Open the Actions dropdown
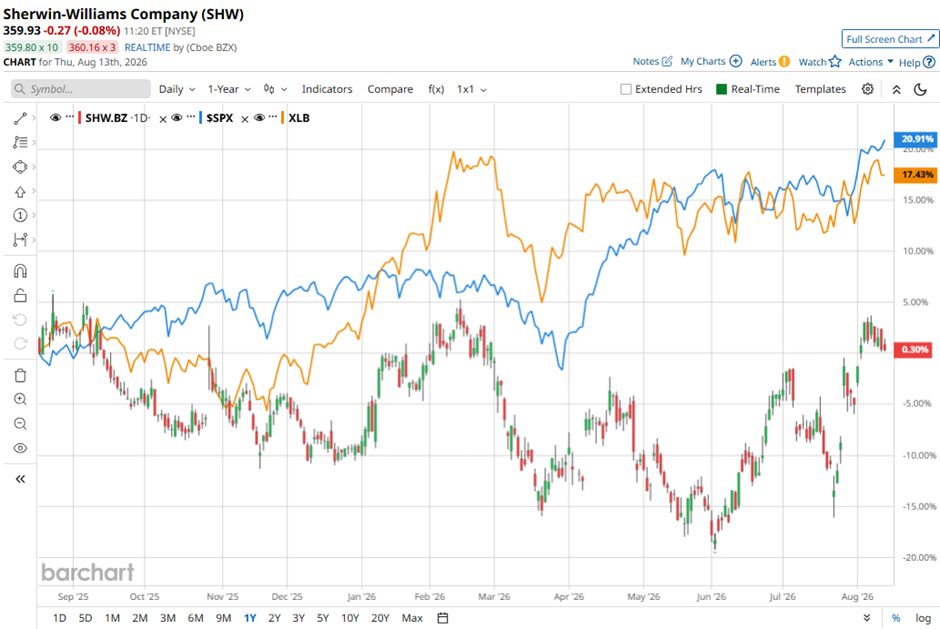Viewport: 940px width, 629px height. 870,62
